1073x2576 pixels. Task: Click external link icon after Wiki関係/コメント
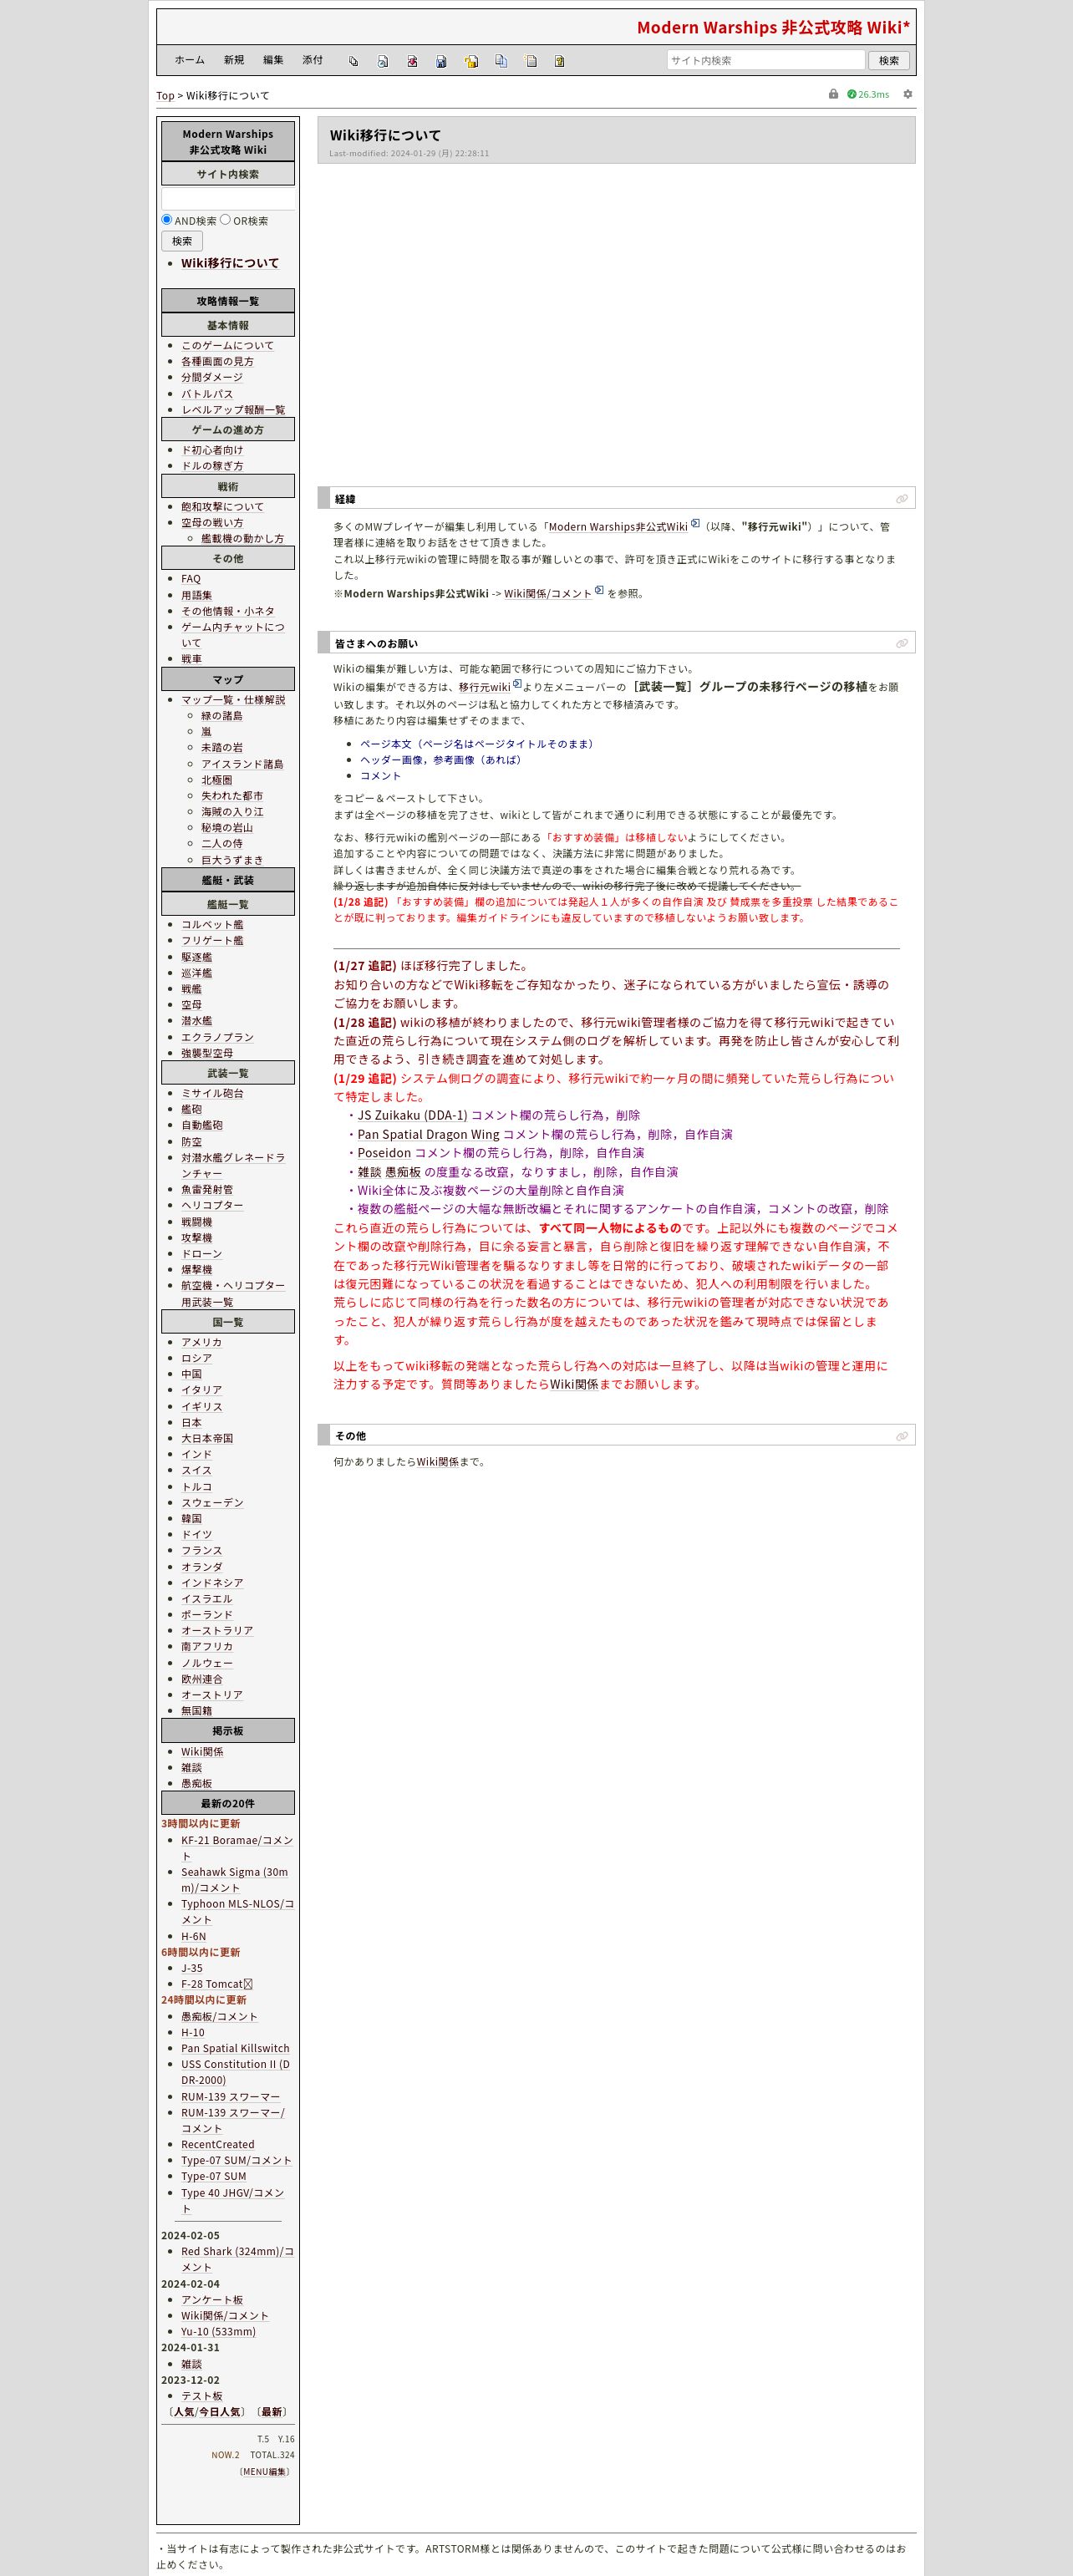pyautogui.click(x=599, y=590)
